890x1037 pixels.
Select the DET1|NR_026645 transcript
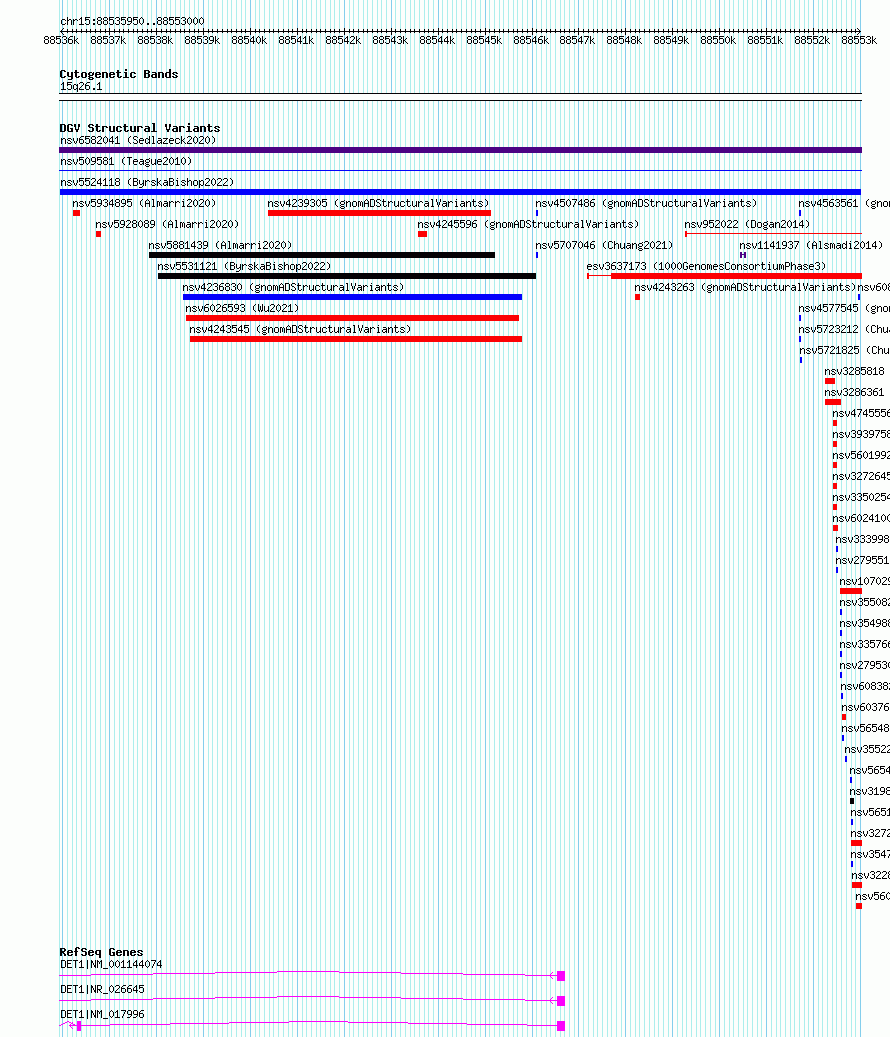(312, 999)
